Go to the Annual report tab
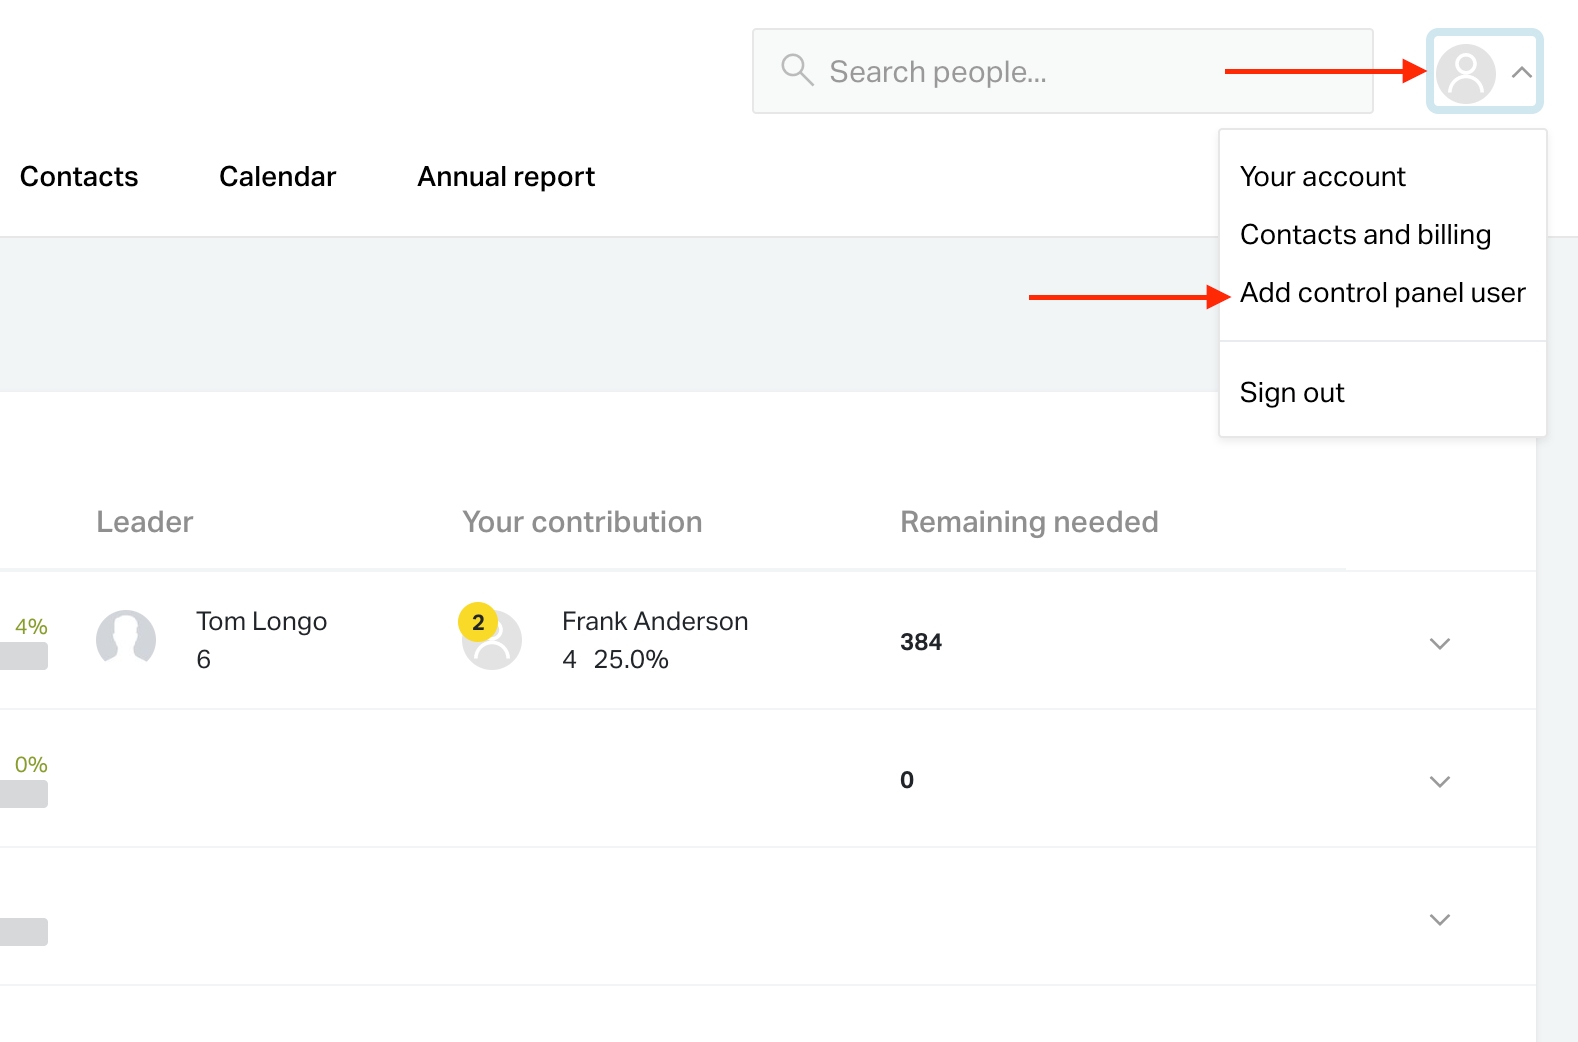Screen dimensions: 1578x1042 click(506, 177)
